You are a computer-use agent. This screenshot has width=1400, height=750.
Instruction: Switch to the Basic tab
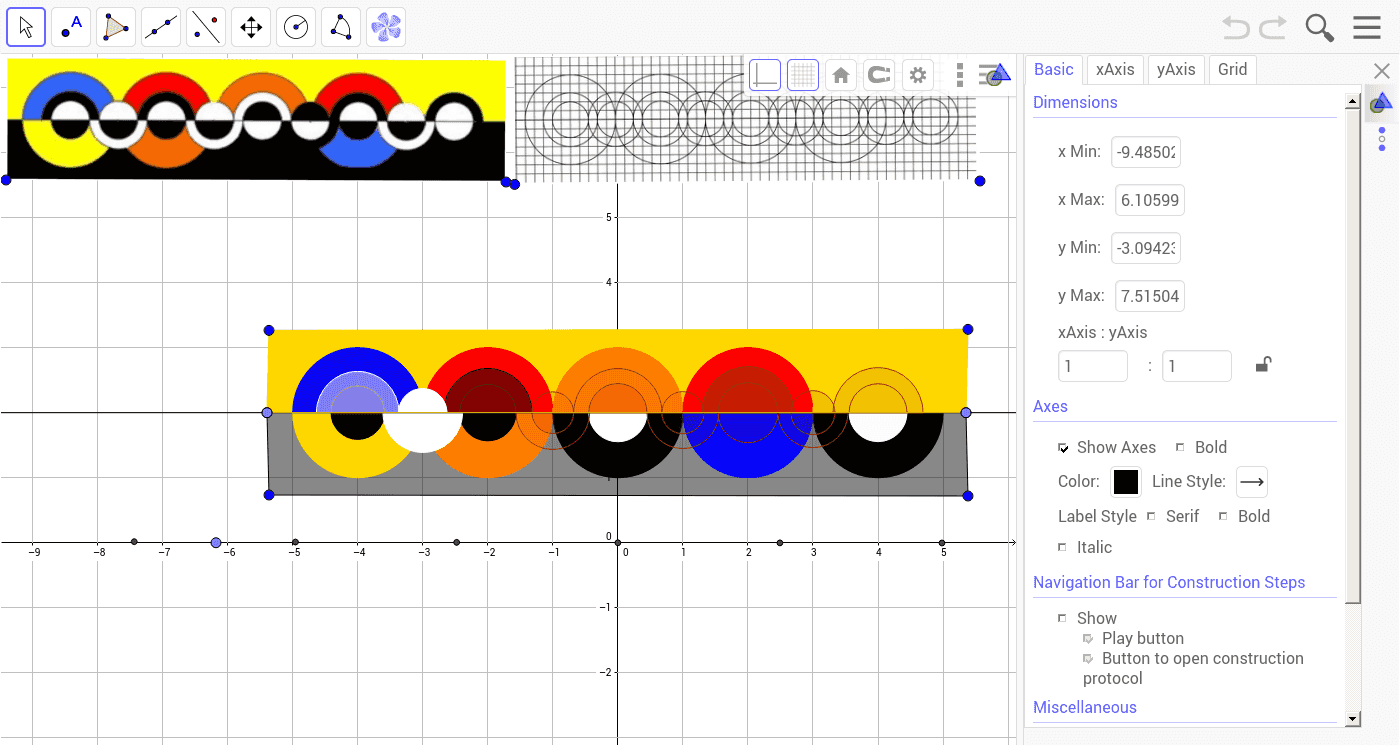pos(1054,69)
